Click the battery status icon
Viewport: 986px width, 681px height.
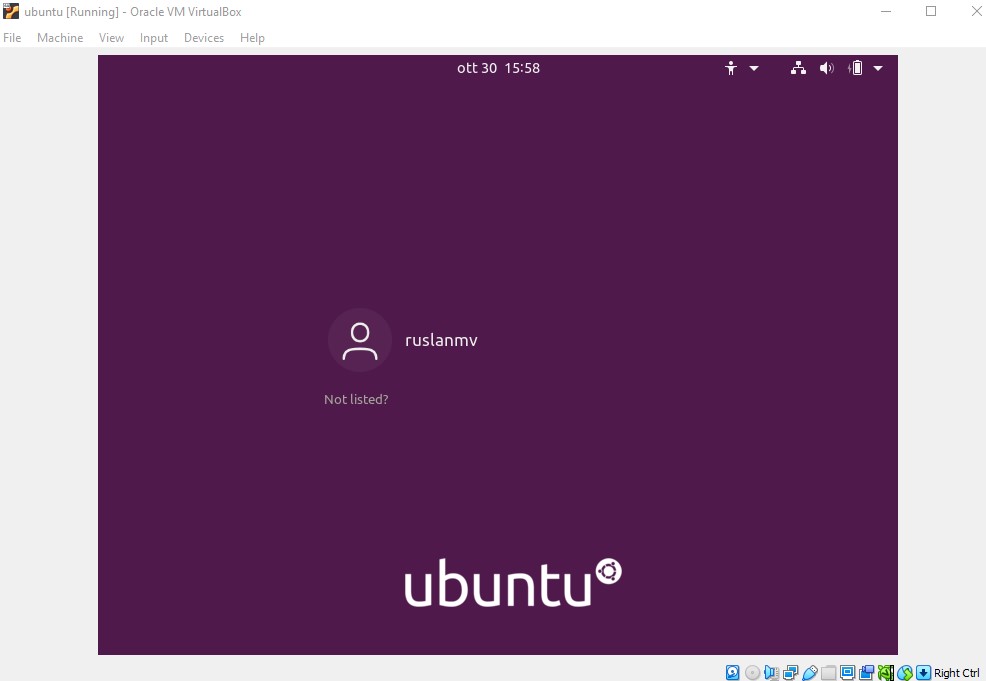pos(855,68)
